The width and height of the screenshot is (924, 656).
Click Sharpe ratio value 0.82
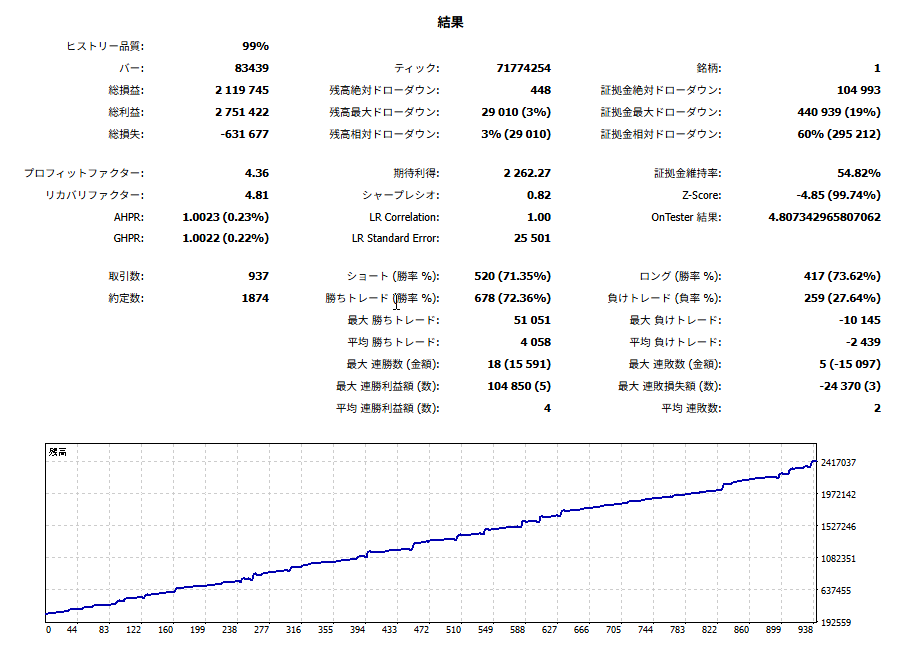click(539, 195)
